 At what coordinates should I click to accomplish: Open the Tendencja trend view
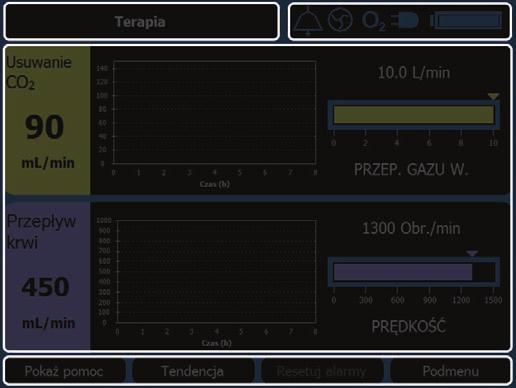tap(193, 371)
